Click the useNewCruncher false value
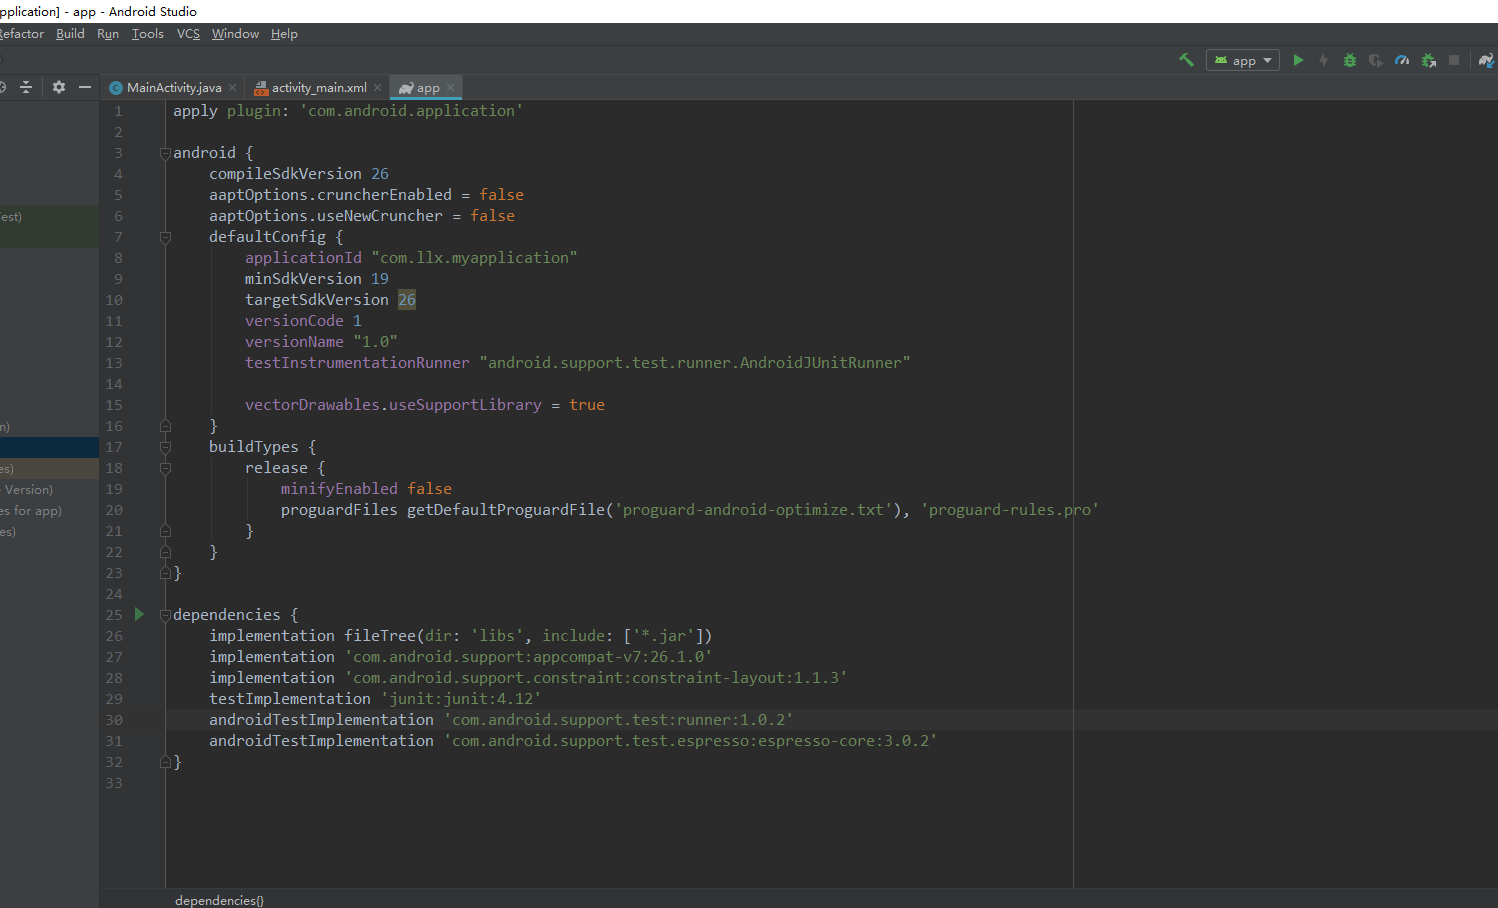1498x908 pixels. tap(492, 216)
